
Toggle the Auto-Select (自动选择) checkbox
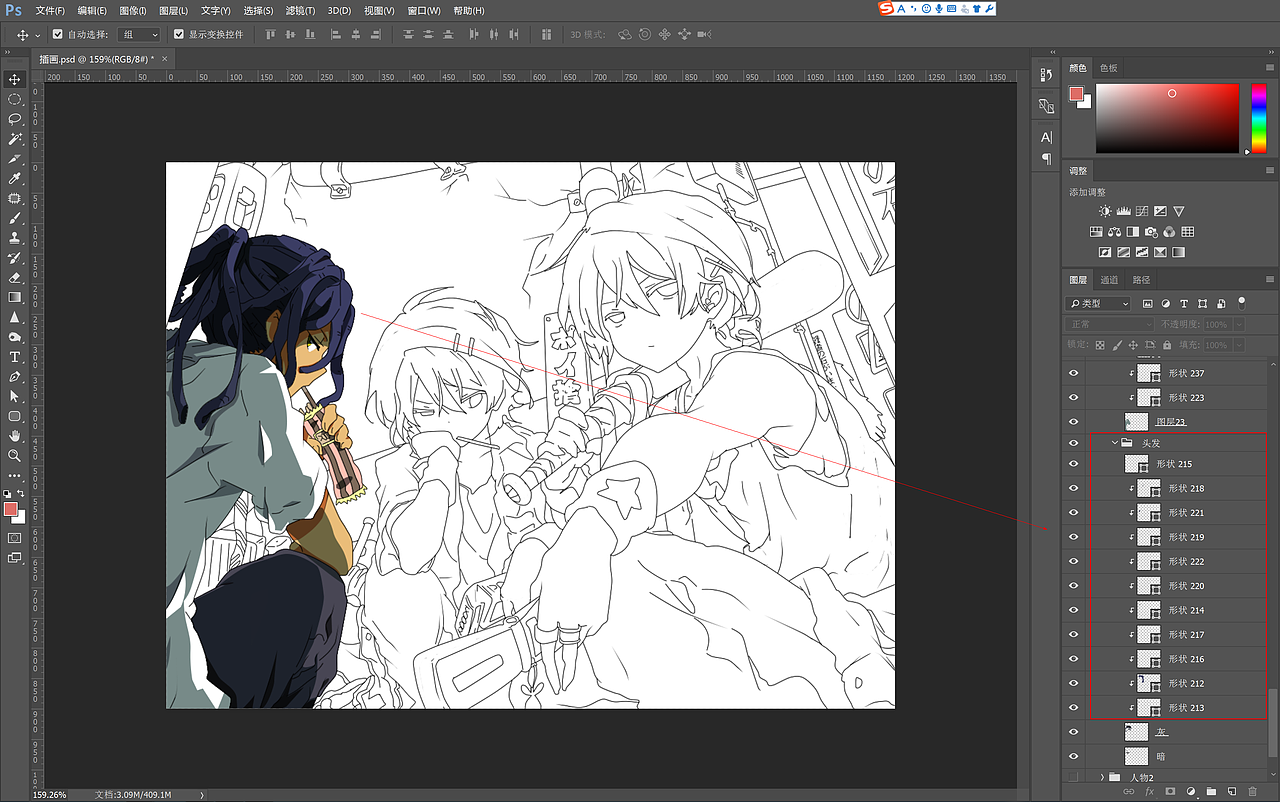point(58,35)
